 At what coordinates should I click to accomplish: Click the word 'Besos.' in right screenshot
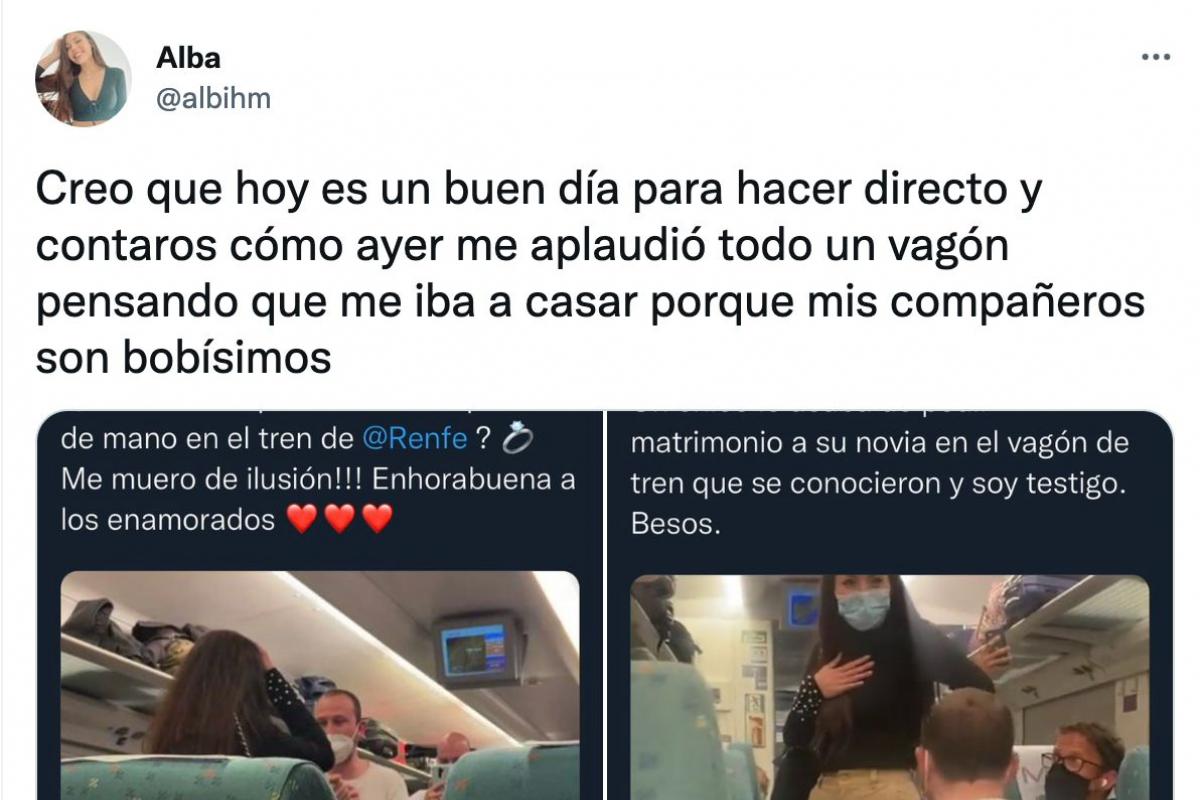point(675,524)
